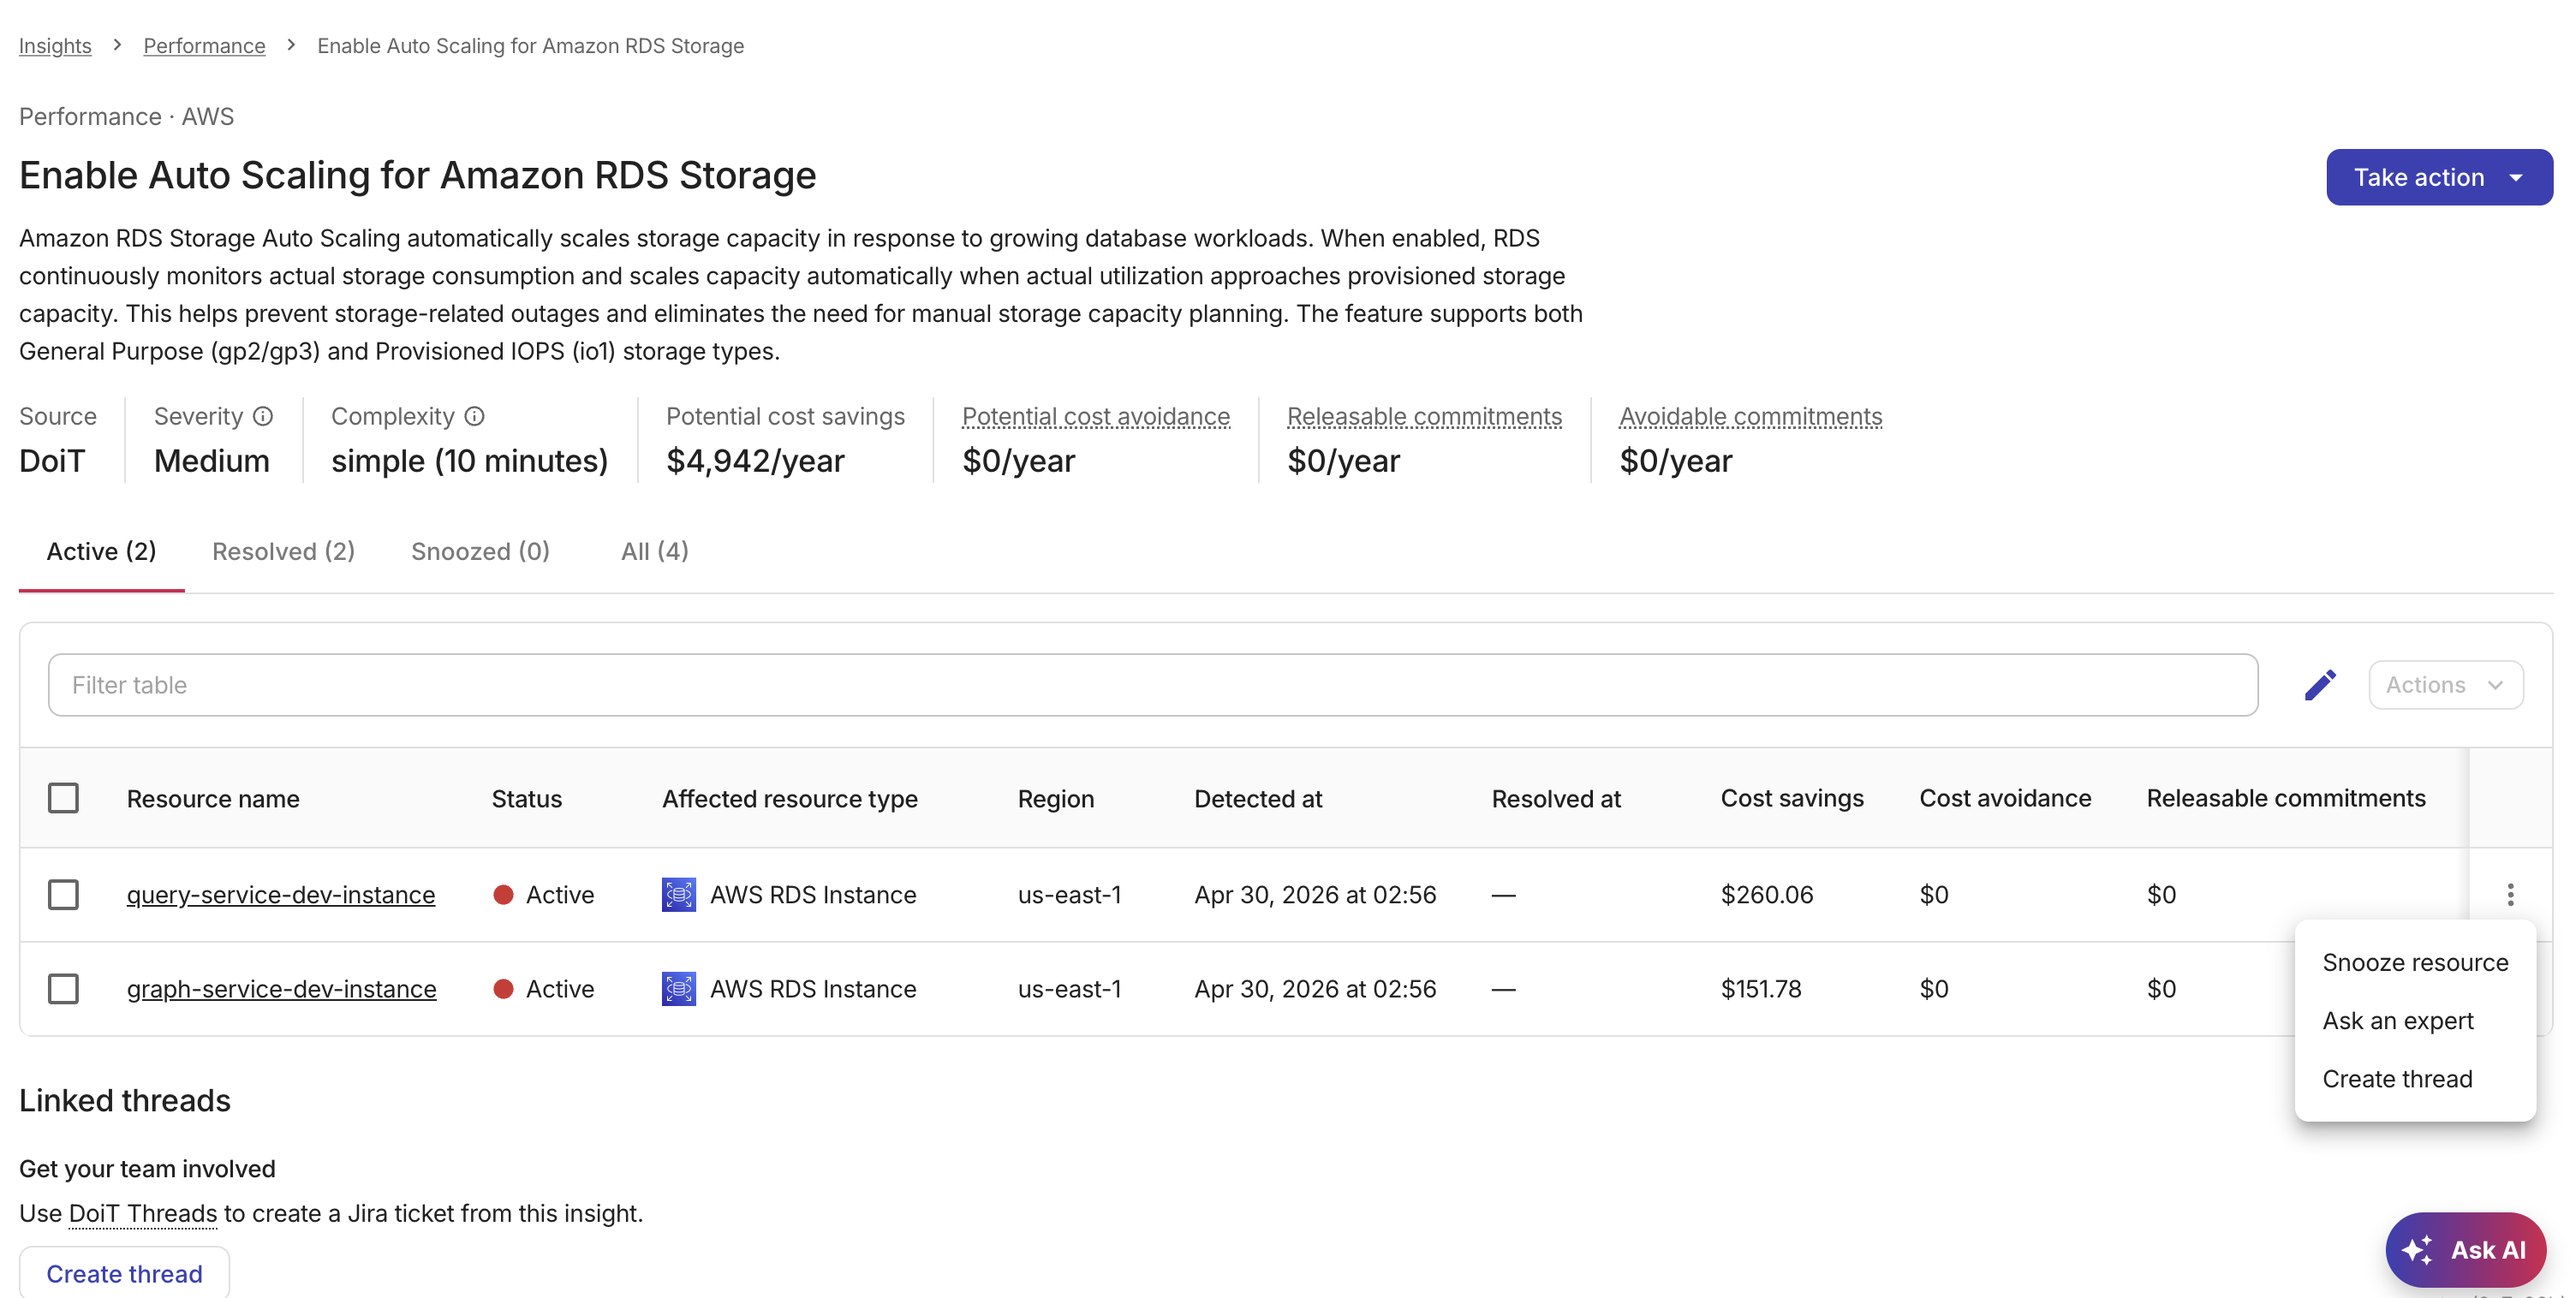Screen dimensions: 2576x1298
Task: Choose Snooze resource from context menu
Action: [2415, 962]
